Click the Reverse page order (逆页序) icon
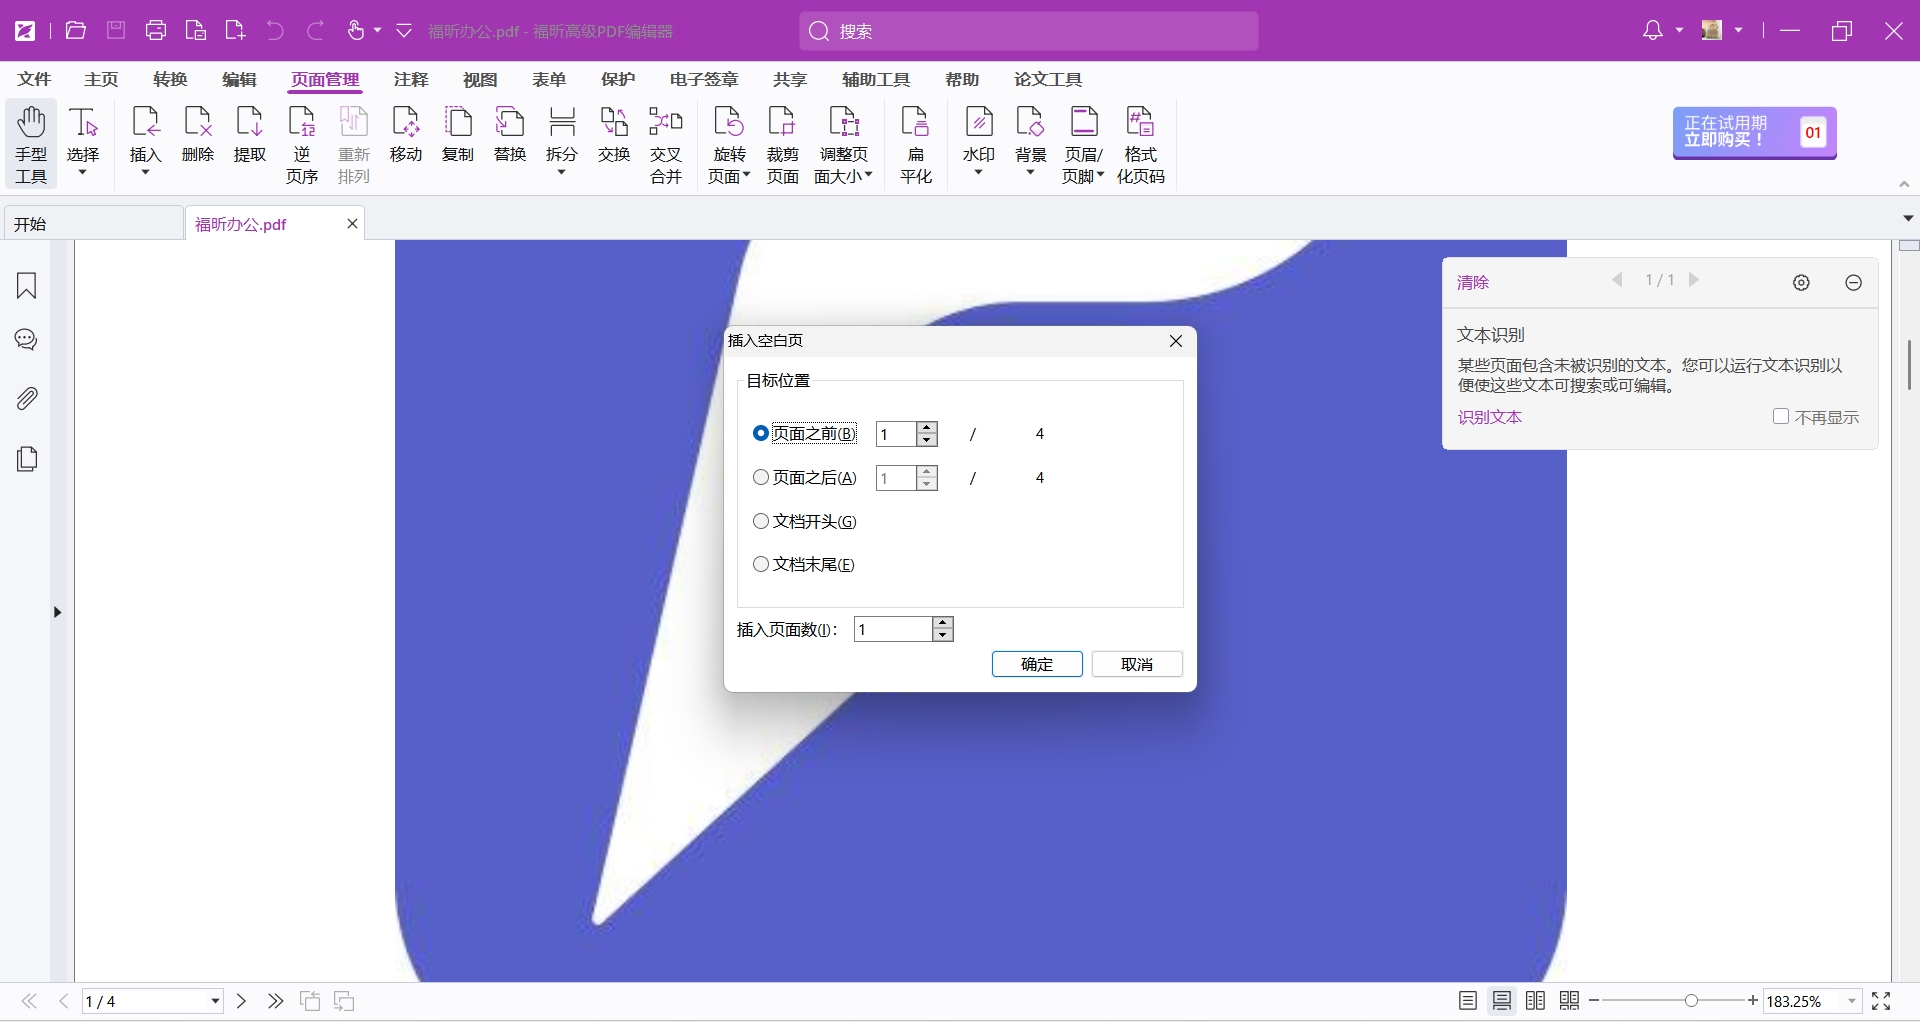The width and height of the screenshot is (1920, 1022). pyautogui.click(x=302, y=144)
